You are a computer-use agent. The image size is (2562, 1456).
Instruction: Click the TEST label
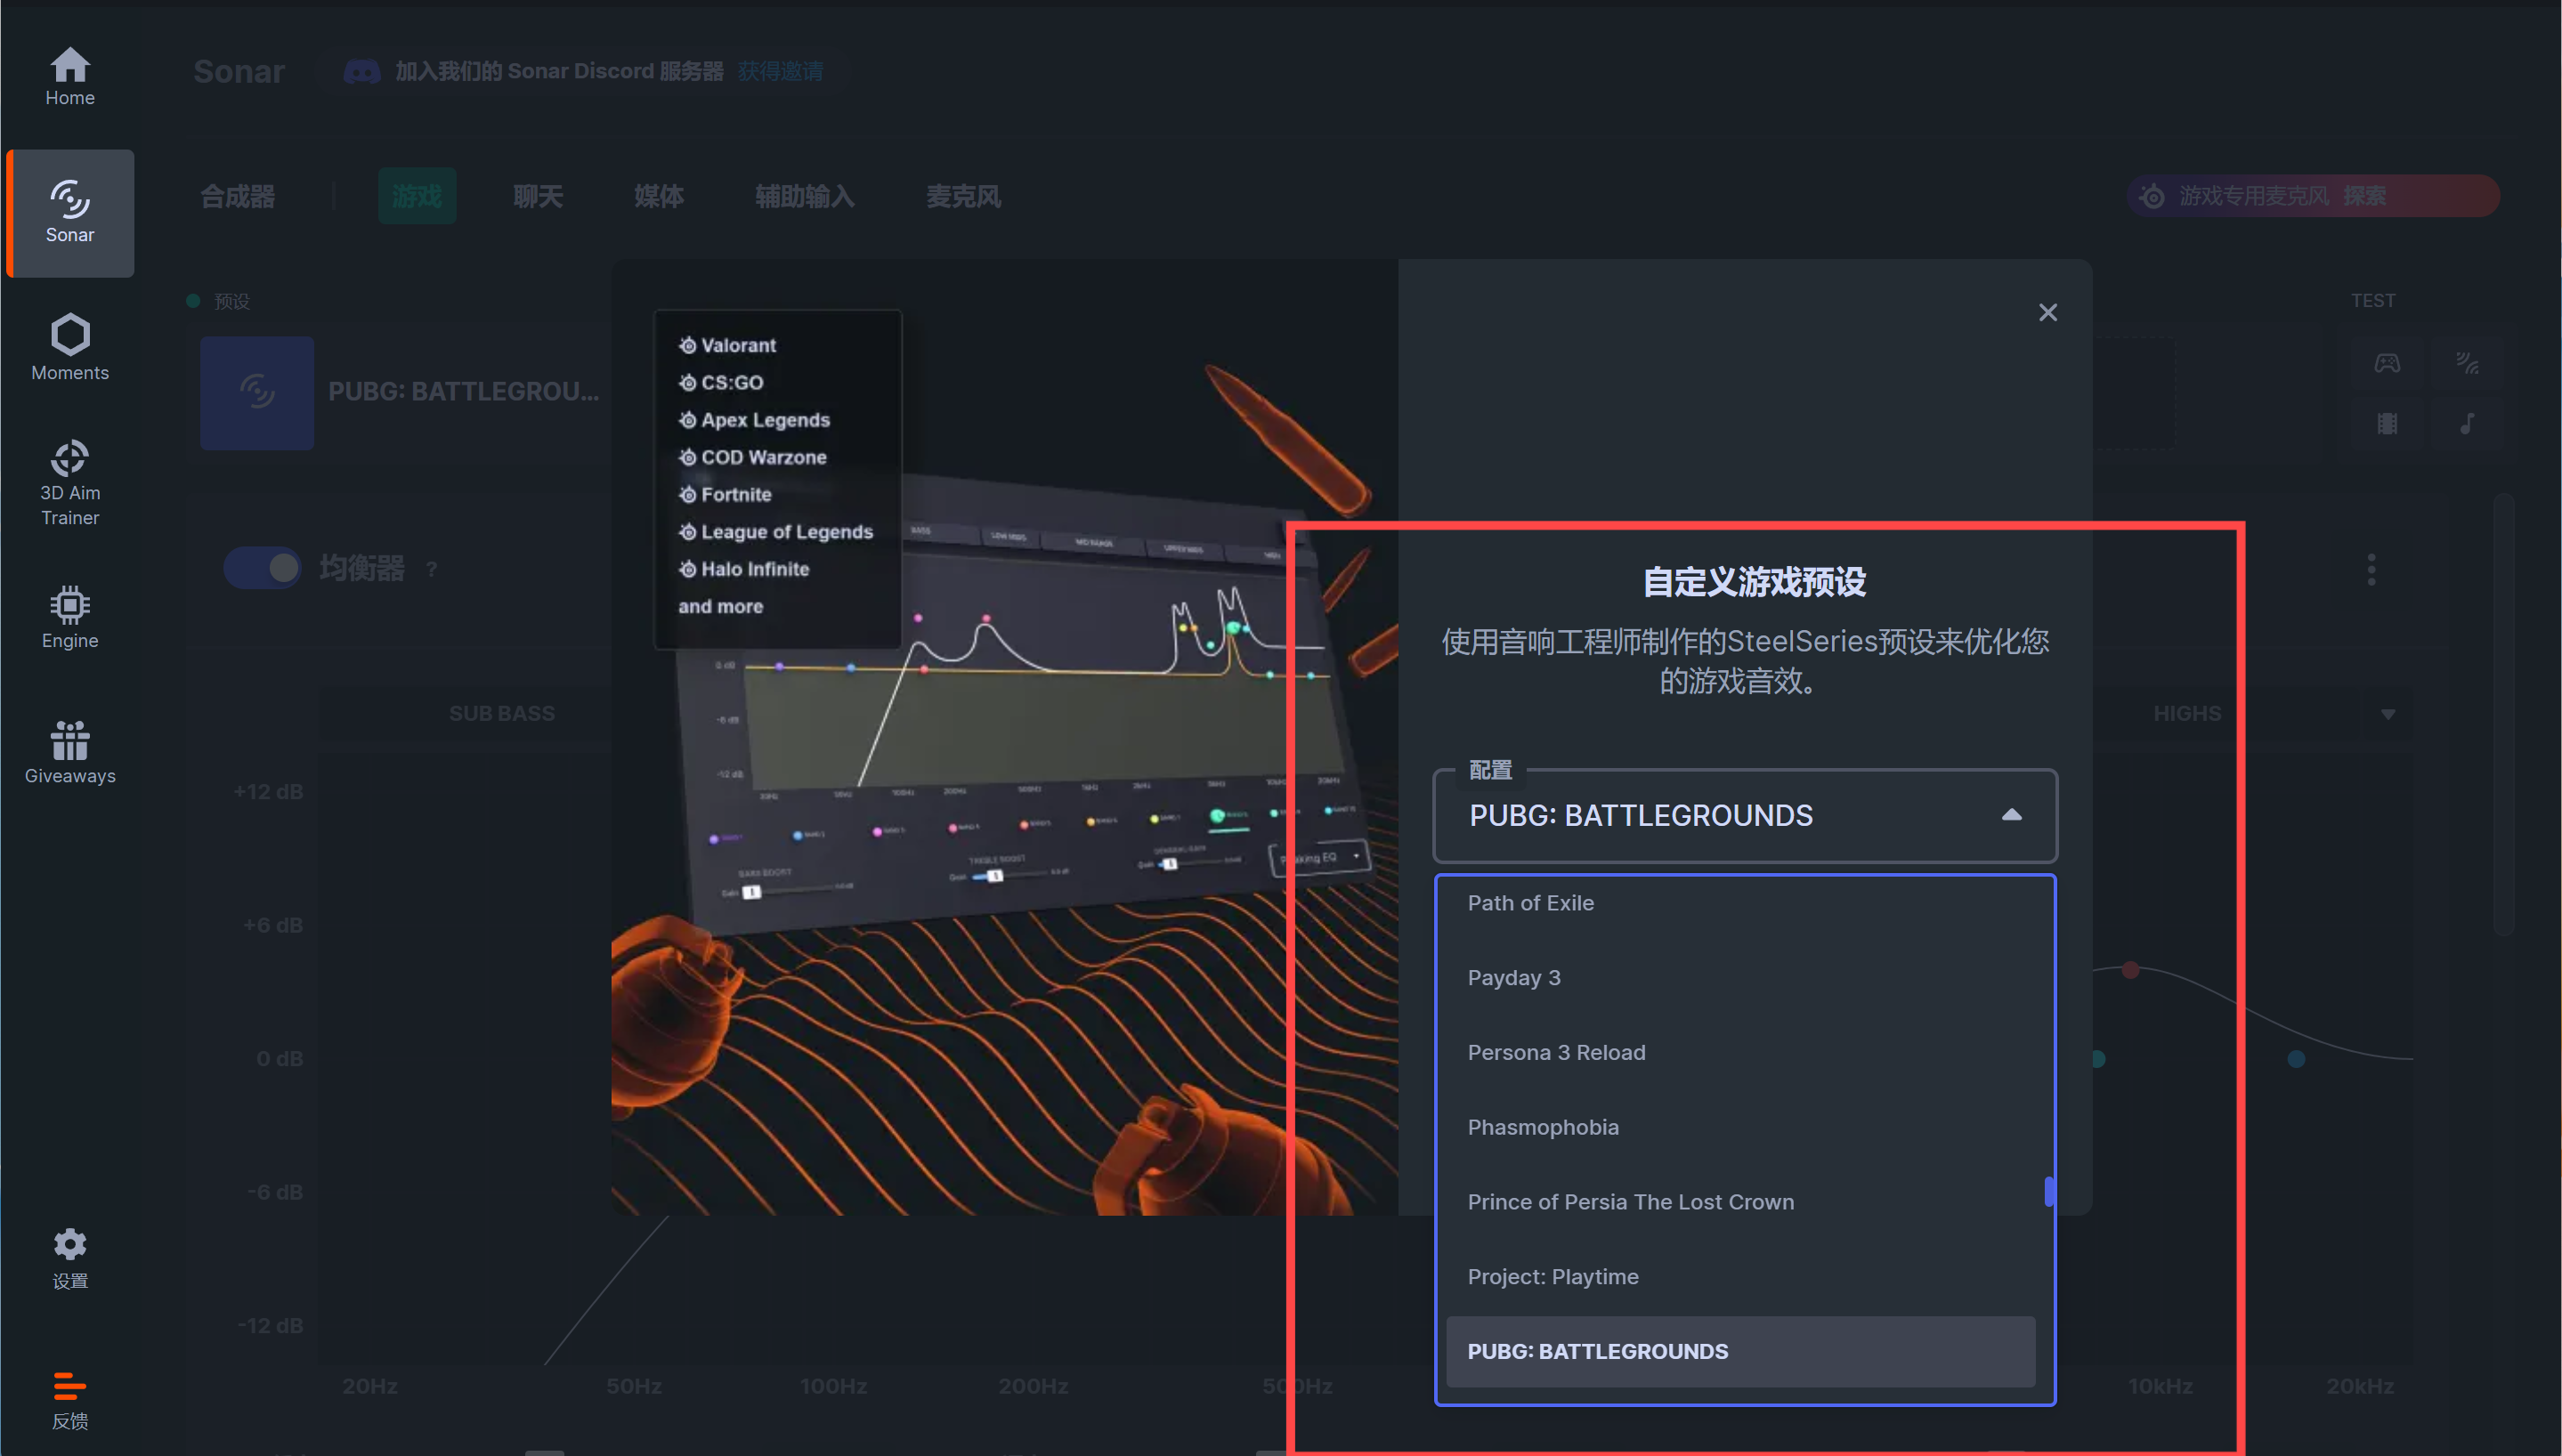(2372, 301)
